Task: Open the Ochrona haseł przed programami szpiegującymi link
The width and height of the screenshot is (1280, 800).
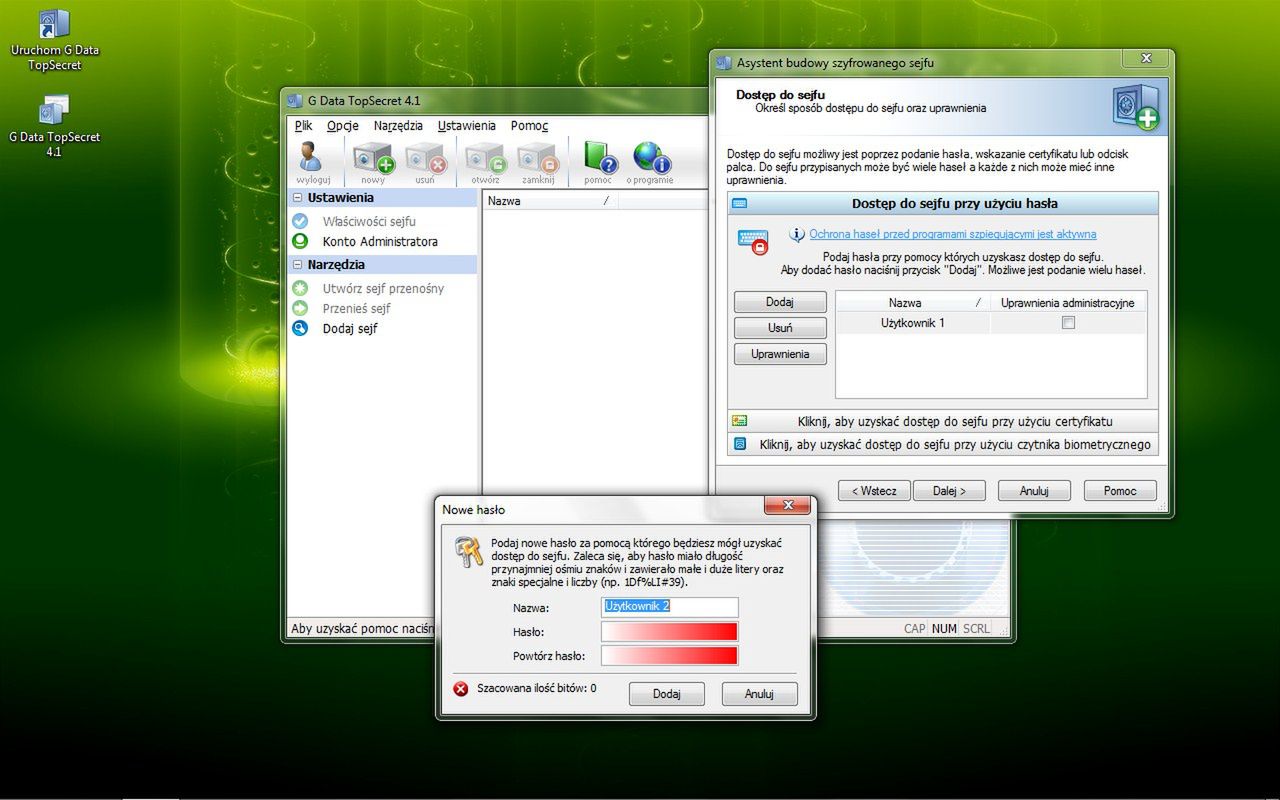Action: 953,234
